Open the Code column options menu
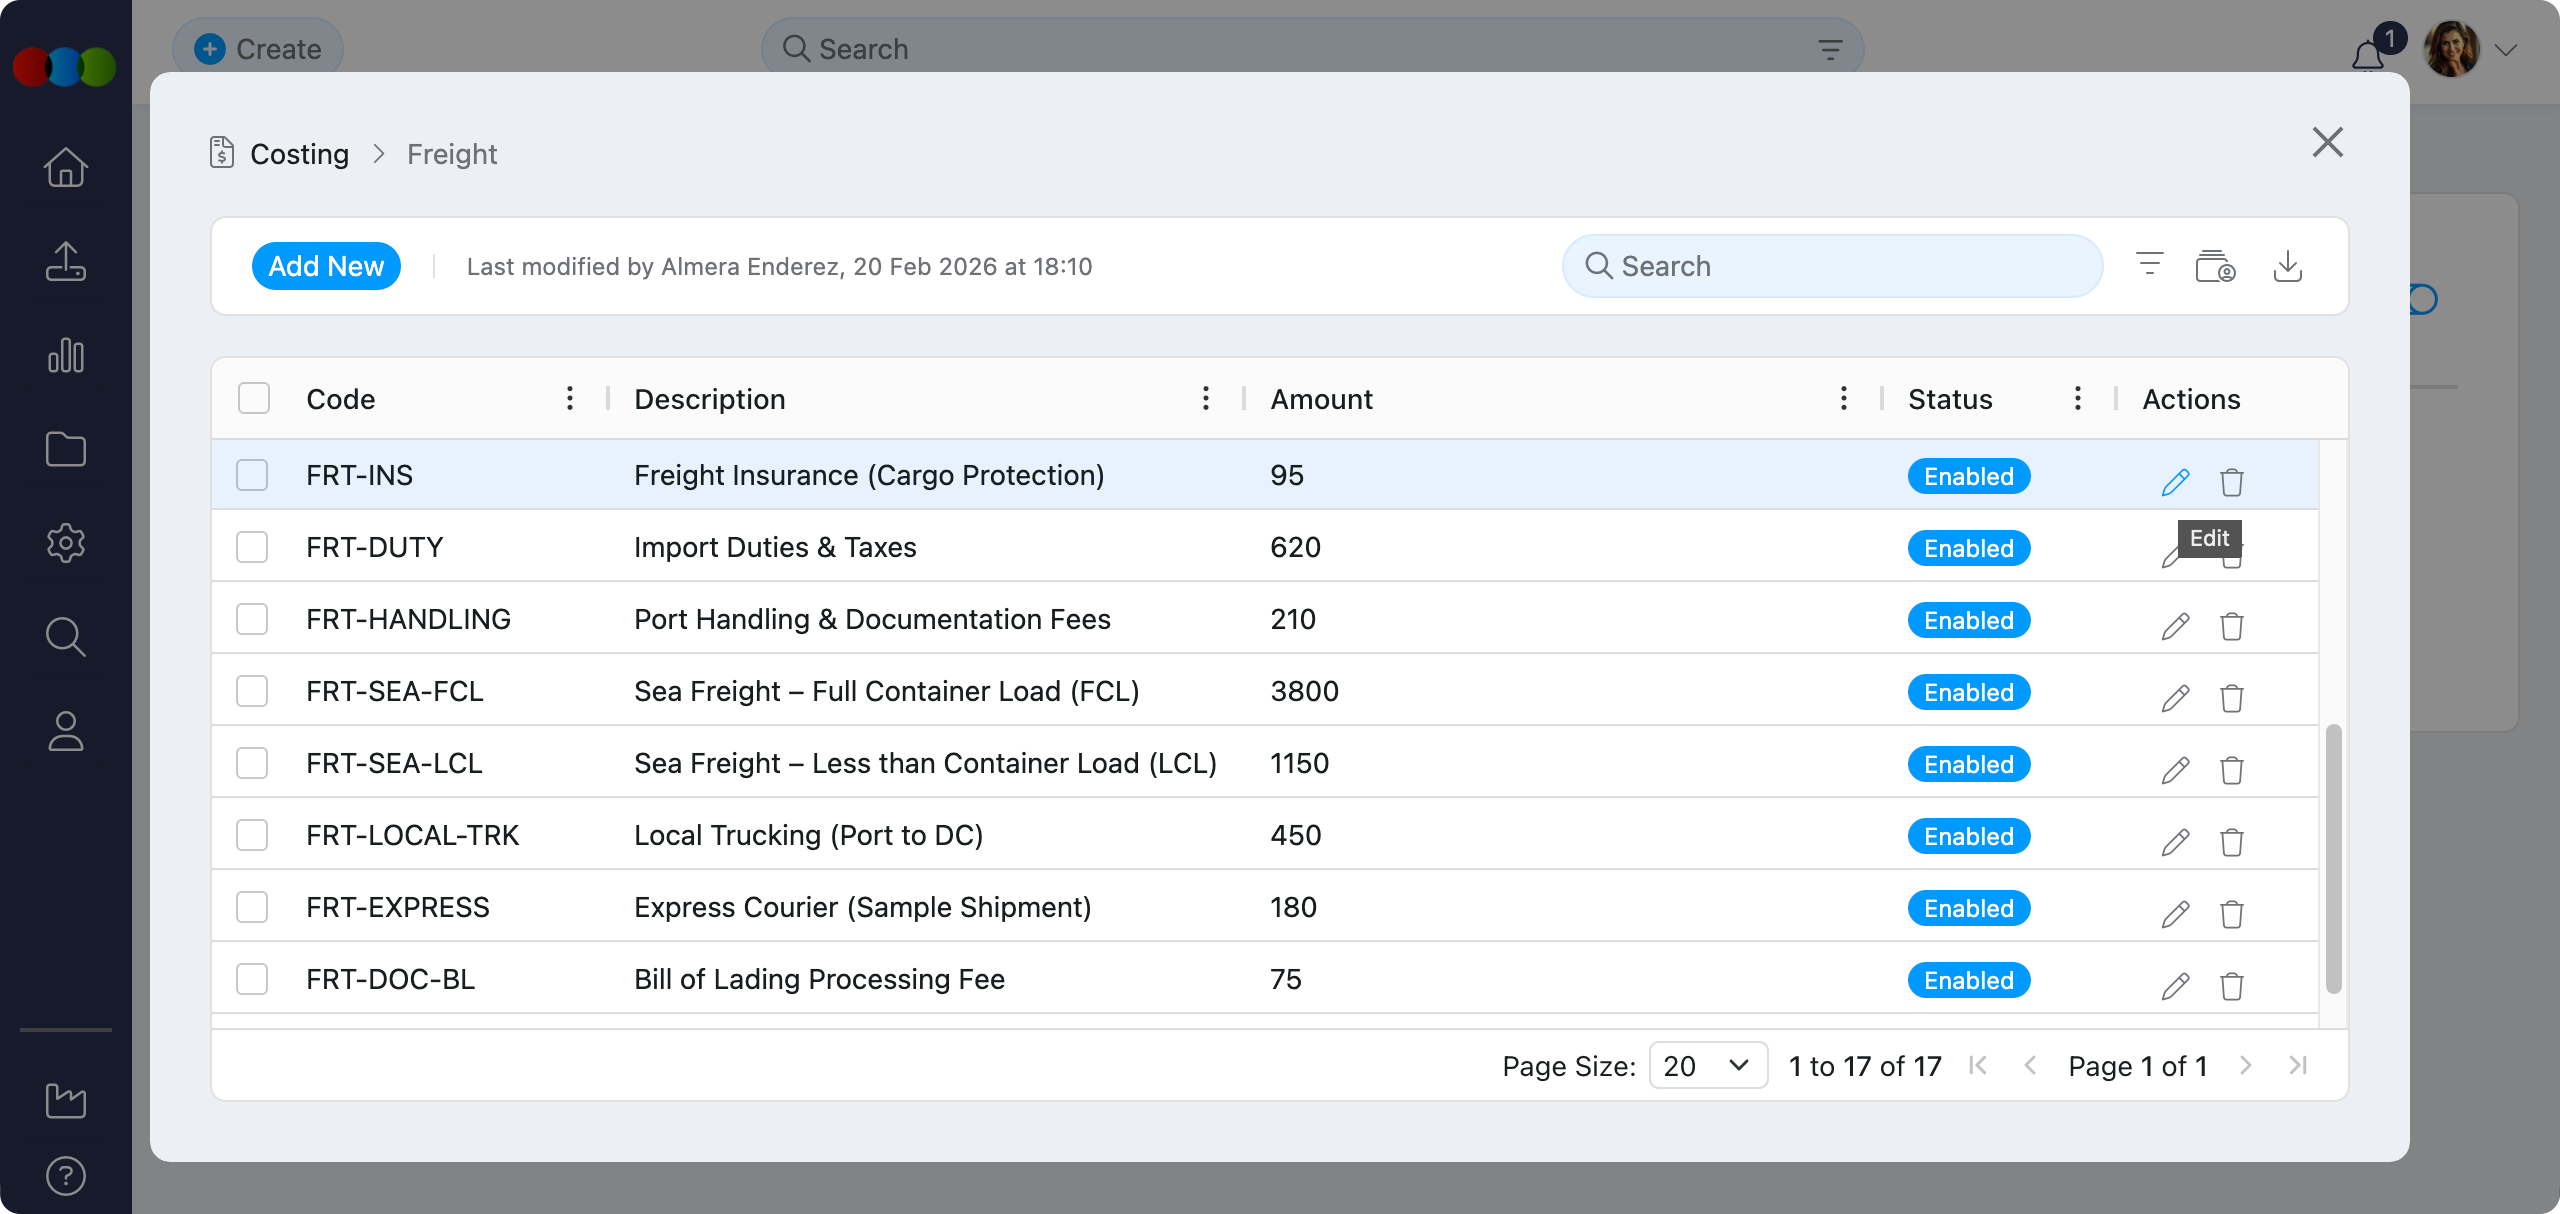 coord(569,398)
